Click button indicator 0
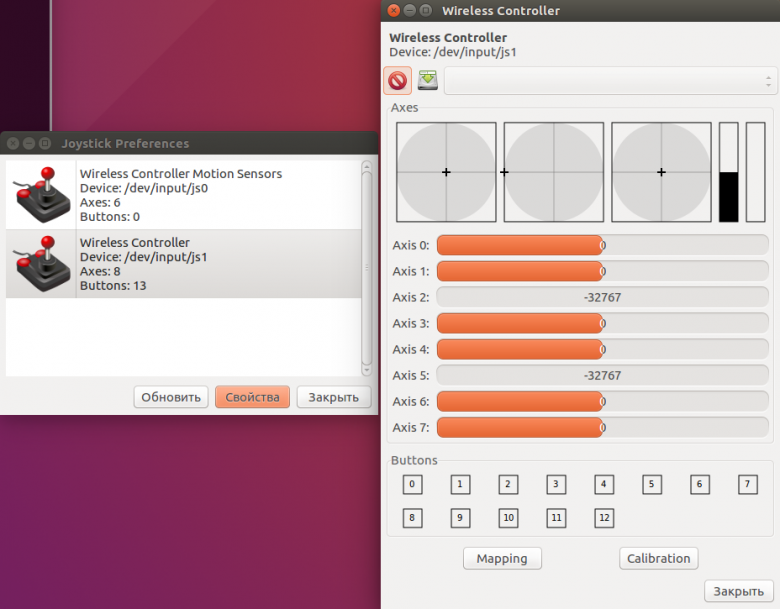Viewport: 780px width, 609px height. [412, 484]
